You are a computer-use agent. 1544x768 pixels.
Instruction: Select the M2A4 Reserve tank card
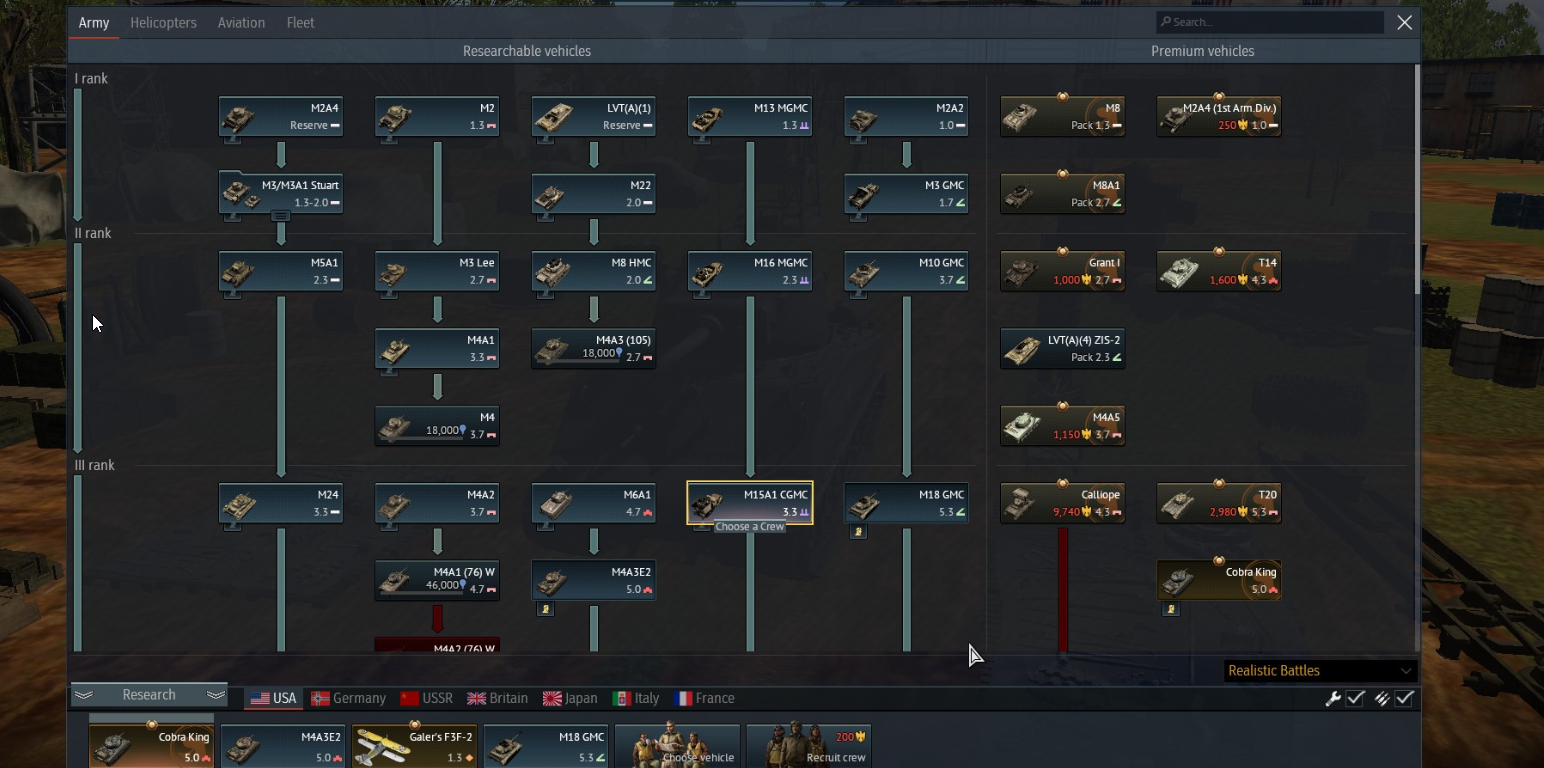coord(281,117)
